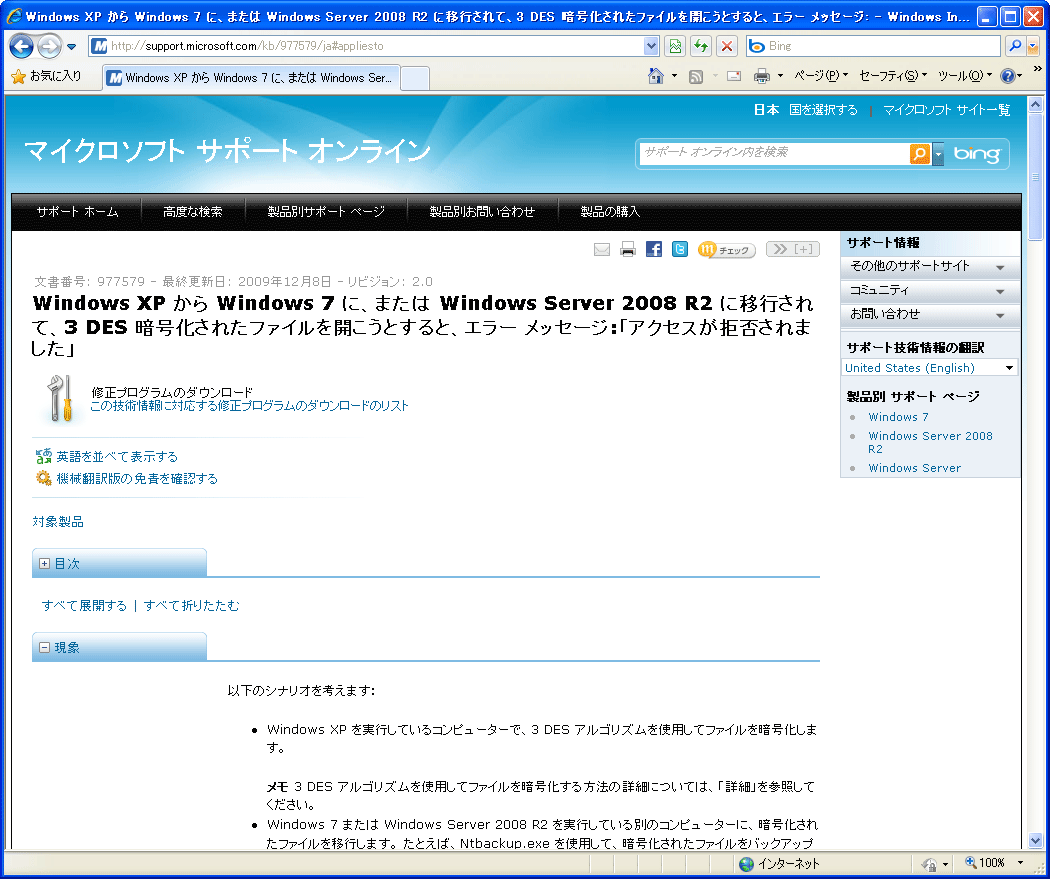
Task: Click the orange site search button
Action: tap(919, 154)
